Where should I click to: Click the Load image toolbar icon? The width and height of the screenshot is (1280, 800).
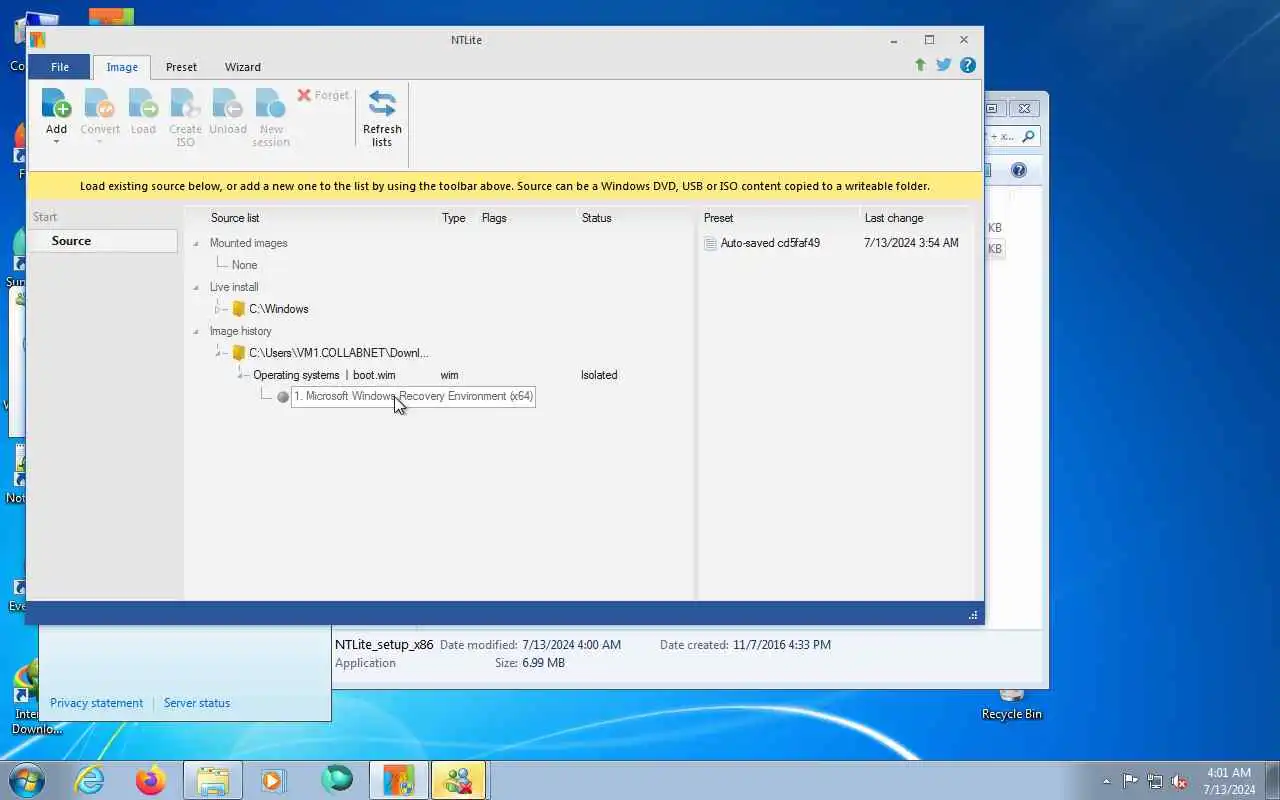click(143, 104)
